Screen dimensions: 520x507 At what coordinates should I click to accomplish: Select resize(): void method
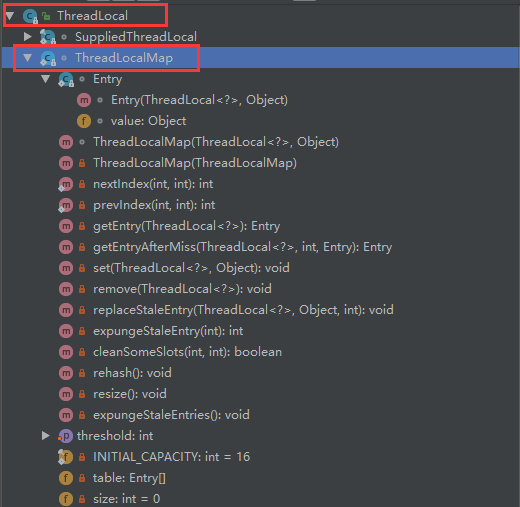click(130, 394)
